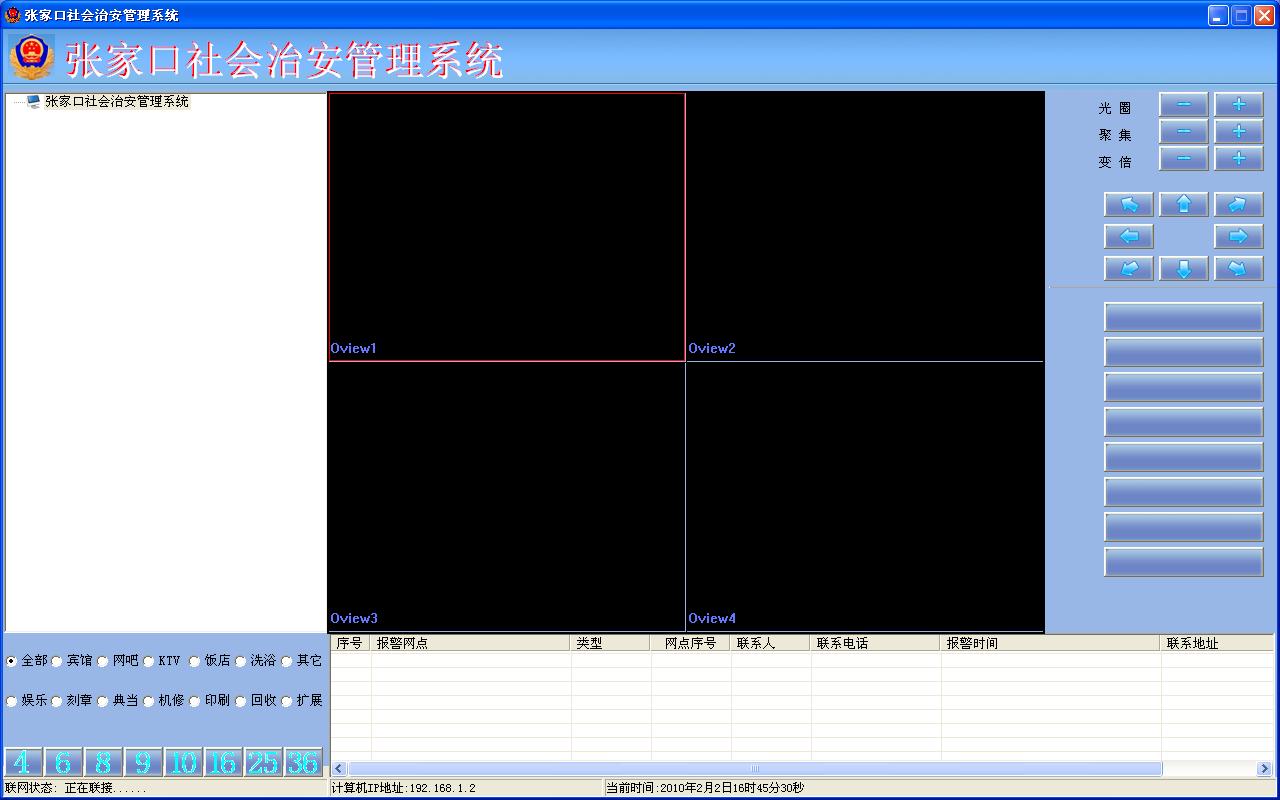Click the 当前时间 status bar entry
The image size is (1280, 800).
[x=704, y=788]
